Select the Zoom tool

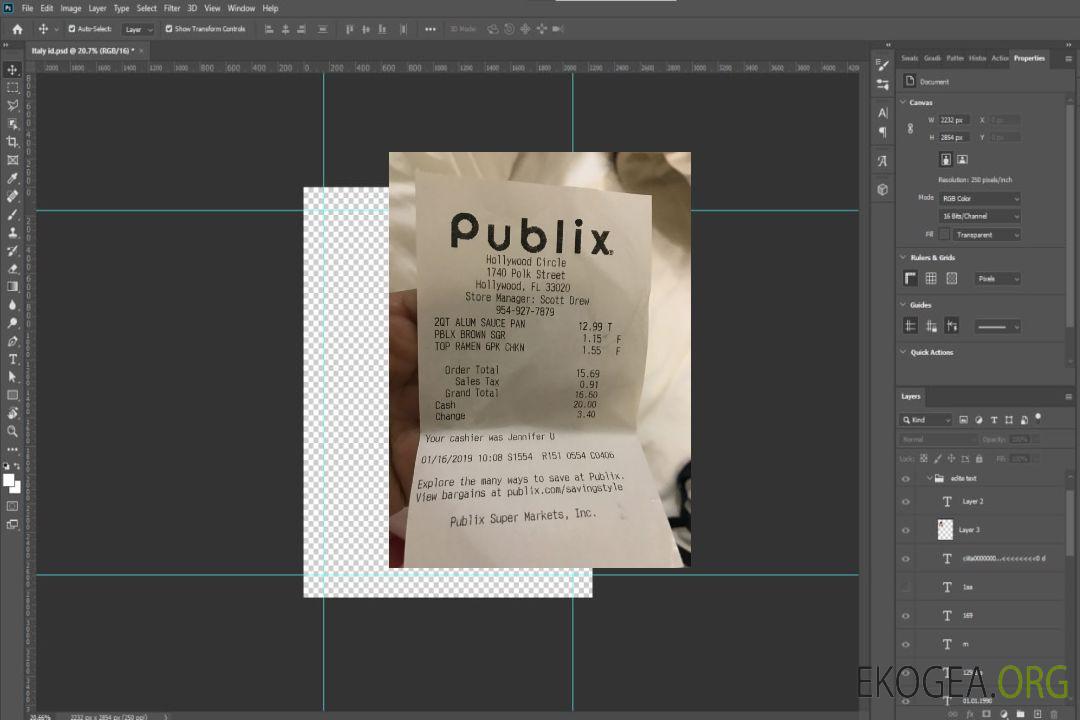(12, 431)
